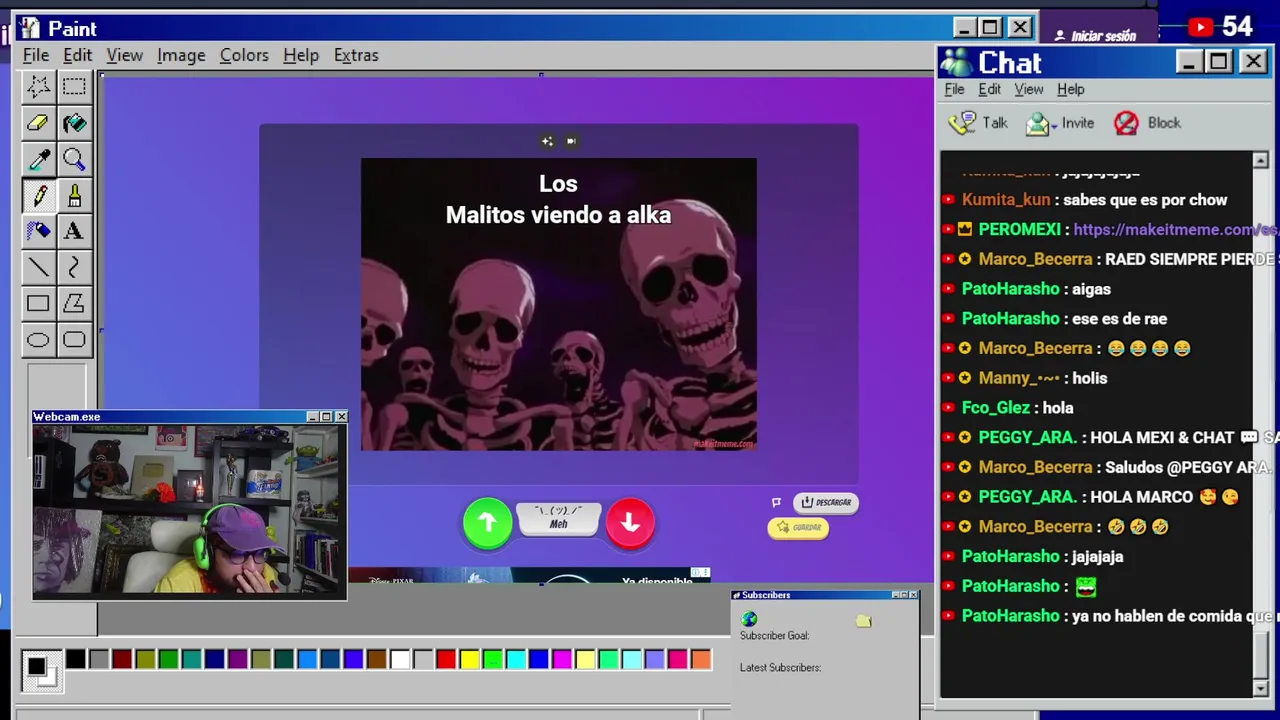Click the Block icon in Chat toolbar
Viewport: 1280px width, 720px height.
click(x=1126, y=123)
